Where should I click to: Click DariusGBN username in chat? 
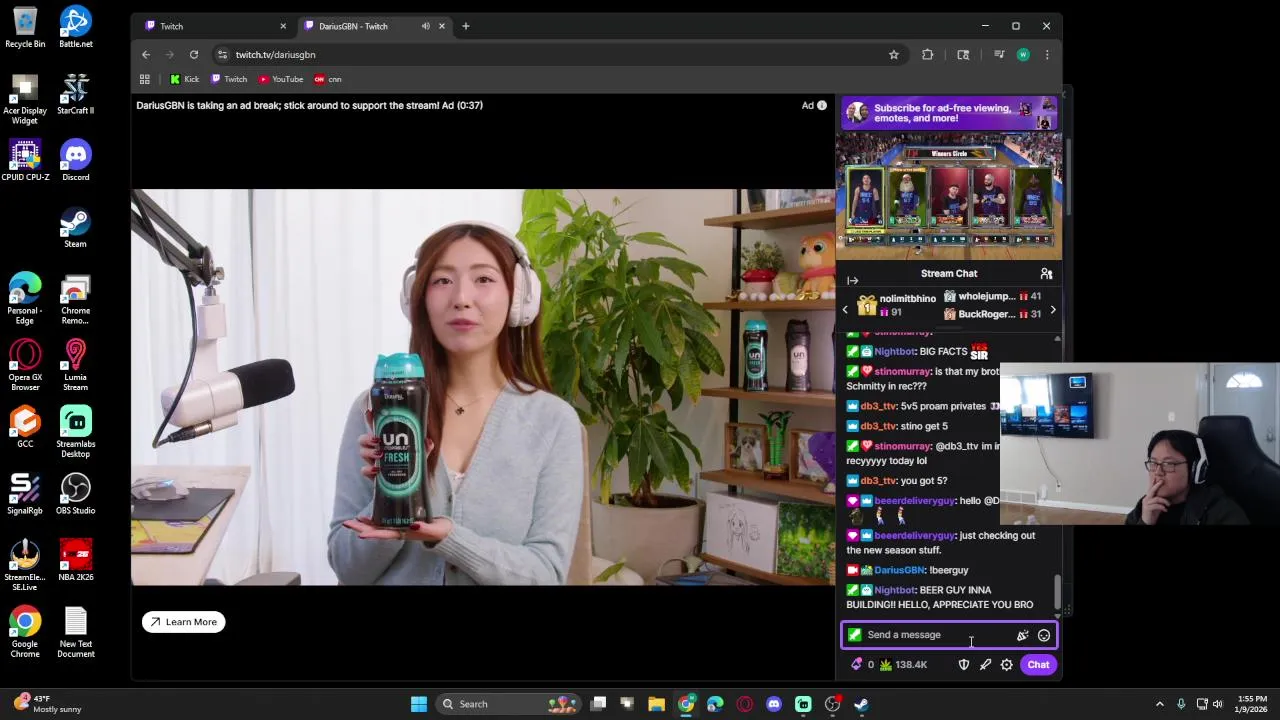coord(899,570)
